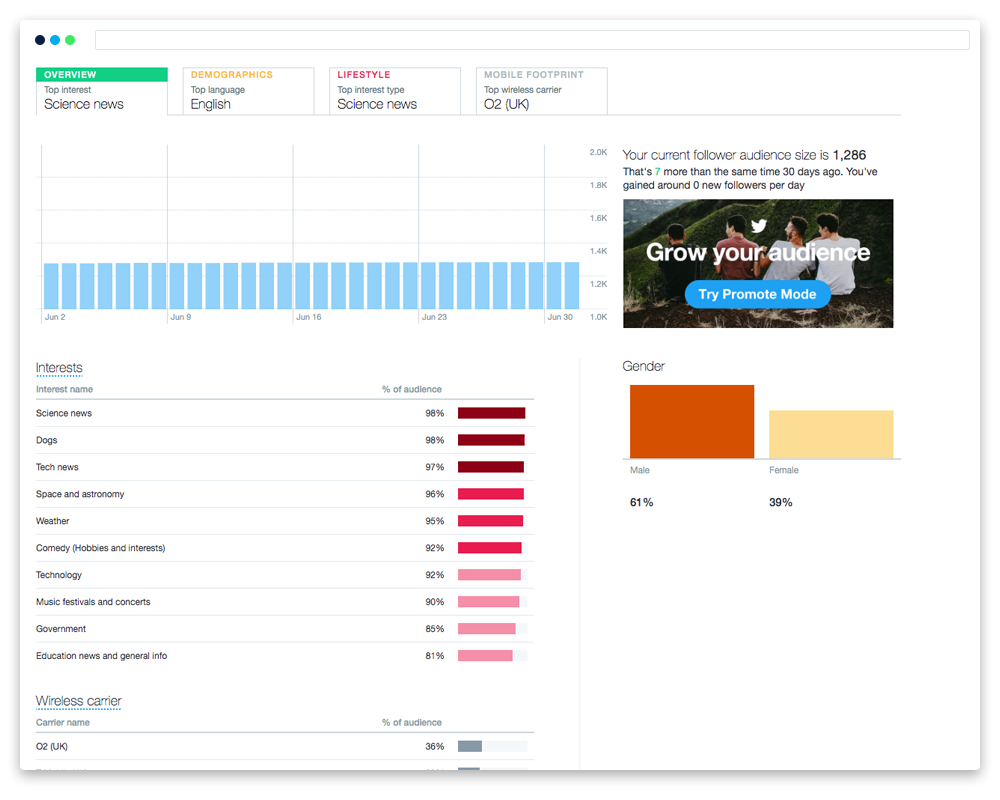Switch to the Demographics tab
1000x800 pixels.
point(248,91)
